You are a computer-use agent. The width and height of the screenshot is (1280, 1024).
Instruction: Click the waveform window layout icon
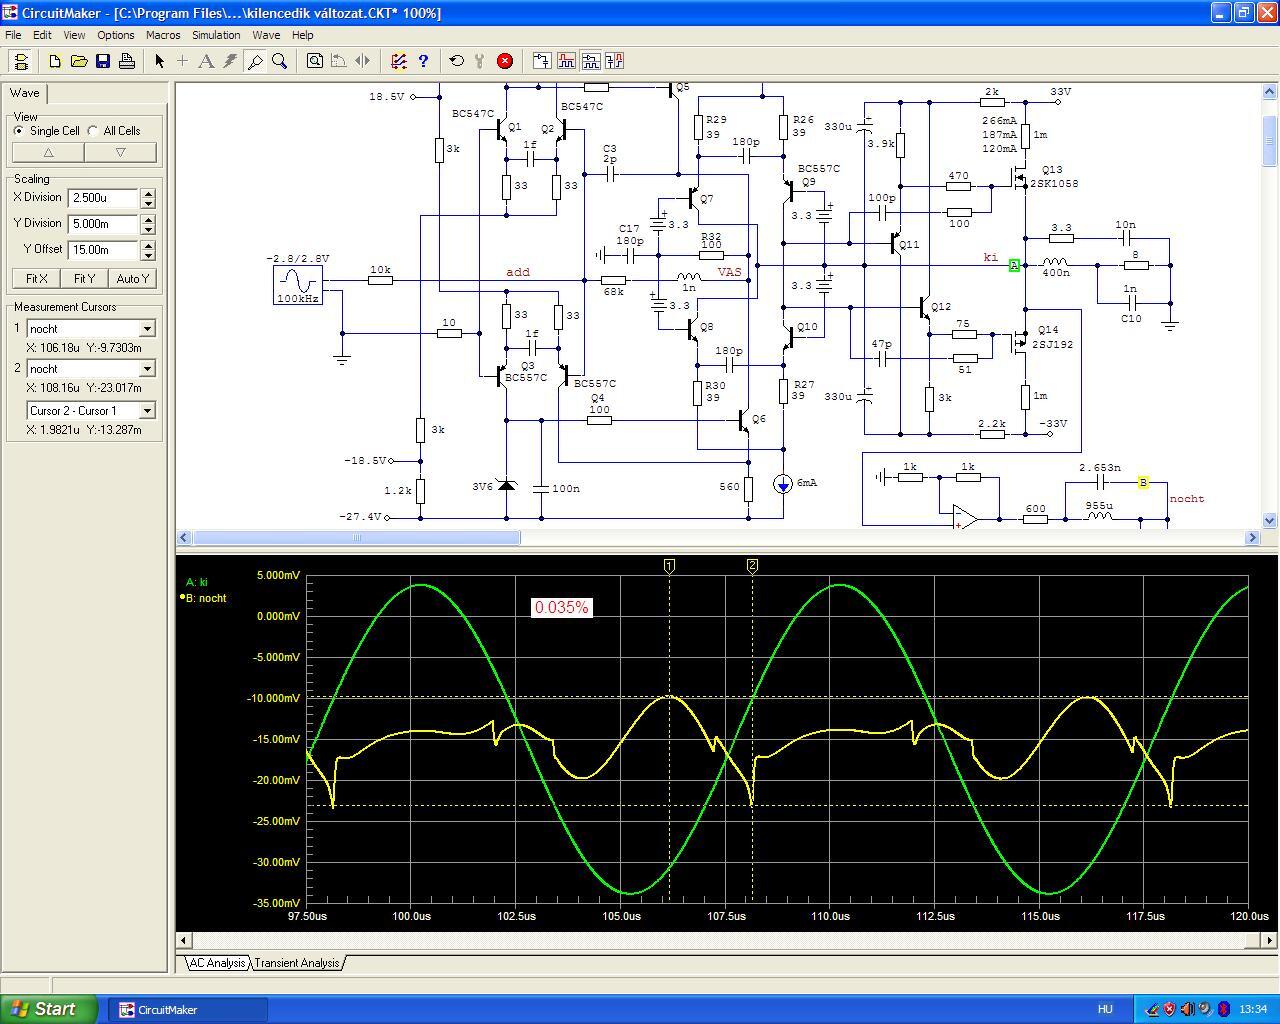tap(566, 61)
